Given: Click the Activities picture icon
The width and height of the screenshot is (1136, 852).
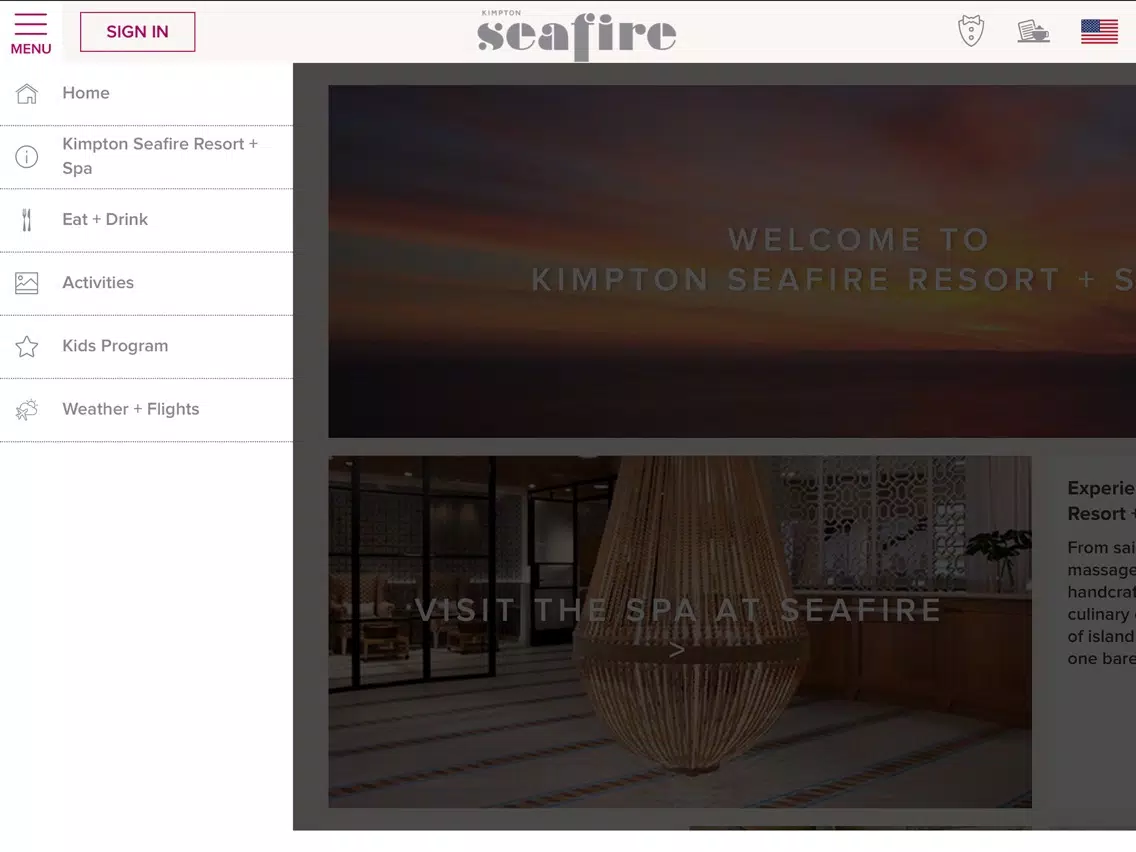Looking at the screenshot, I should click(27, 283).
